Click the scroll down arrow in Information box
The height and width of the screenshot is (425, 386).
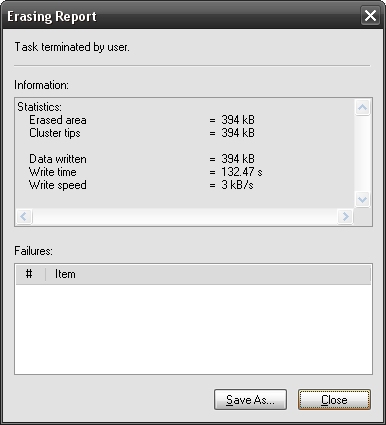(x=362, y=199)
